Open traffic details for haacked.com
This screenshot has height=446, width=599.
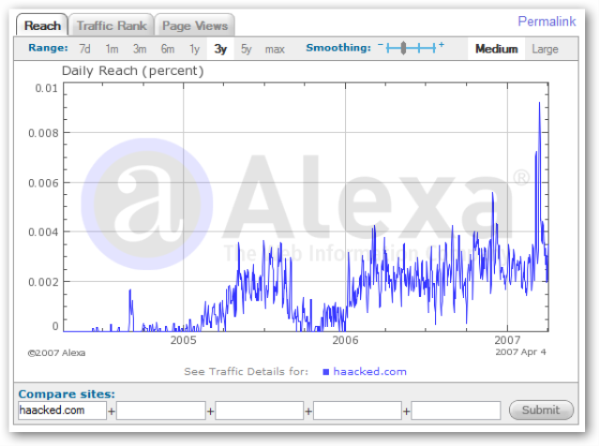pos(369,371)
